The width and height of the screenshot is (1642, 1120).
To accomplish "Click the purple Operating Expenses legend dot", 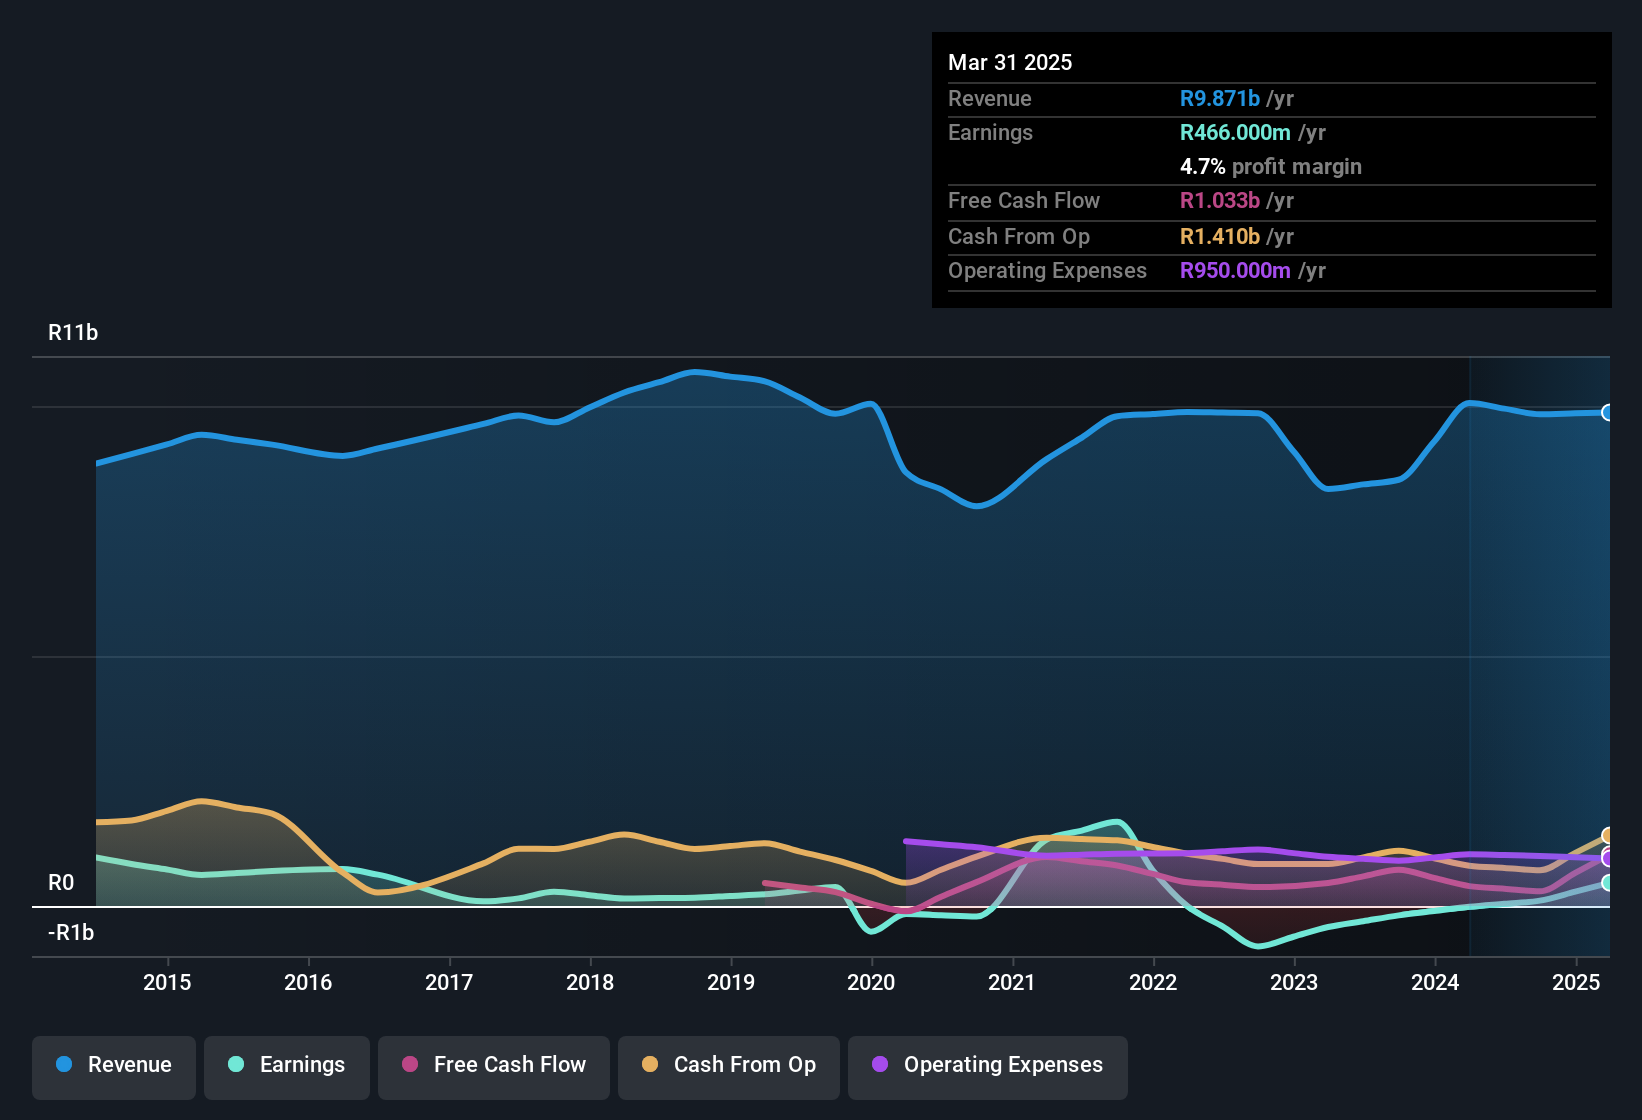I will (879, 1065).
